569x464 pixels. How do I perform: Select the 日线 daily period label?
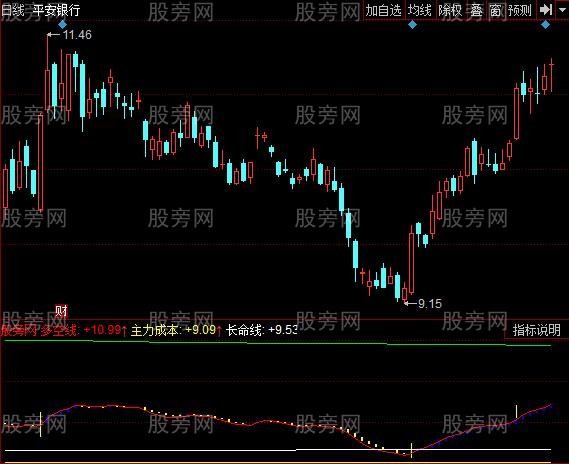(x=13, y=10)
